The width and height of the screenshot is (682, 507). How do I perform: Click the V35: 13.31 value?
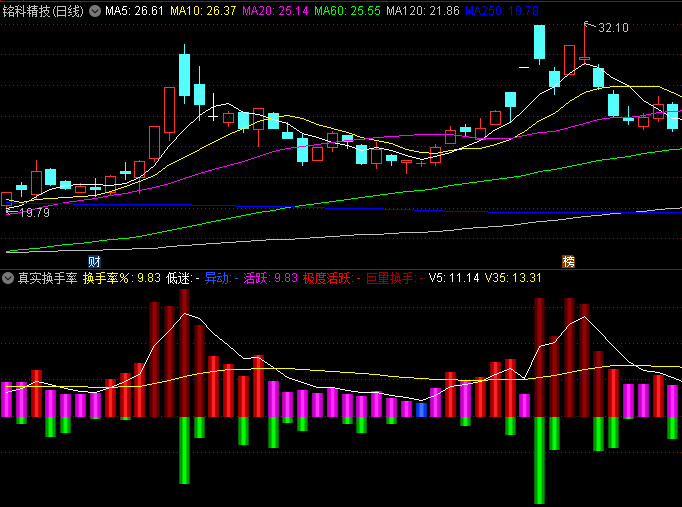[x=513, y=278]
